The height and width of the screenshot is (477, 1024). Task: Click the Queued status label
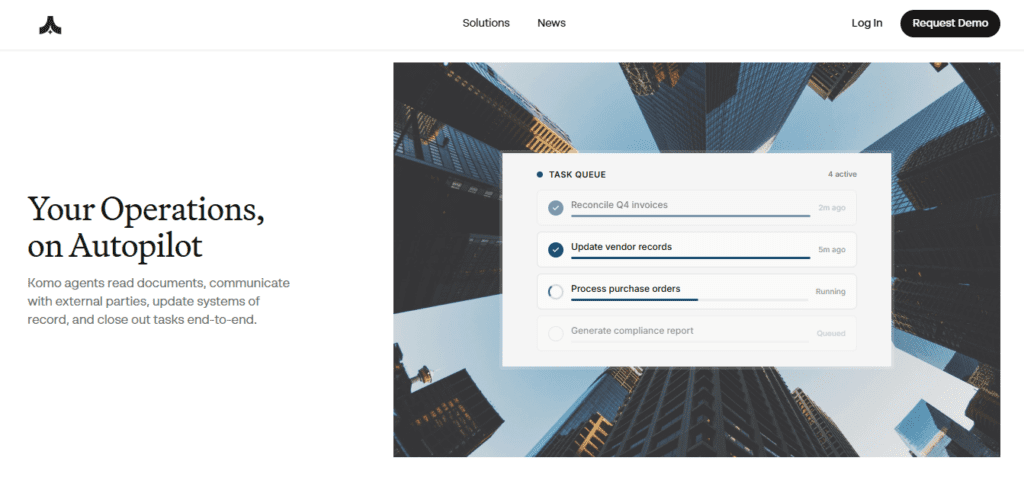[x=830, y=334]
